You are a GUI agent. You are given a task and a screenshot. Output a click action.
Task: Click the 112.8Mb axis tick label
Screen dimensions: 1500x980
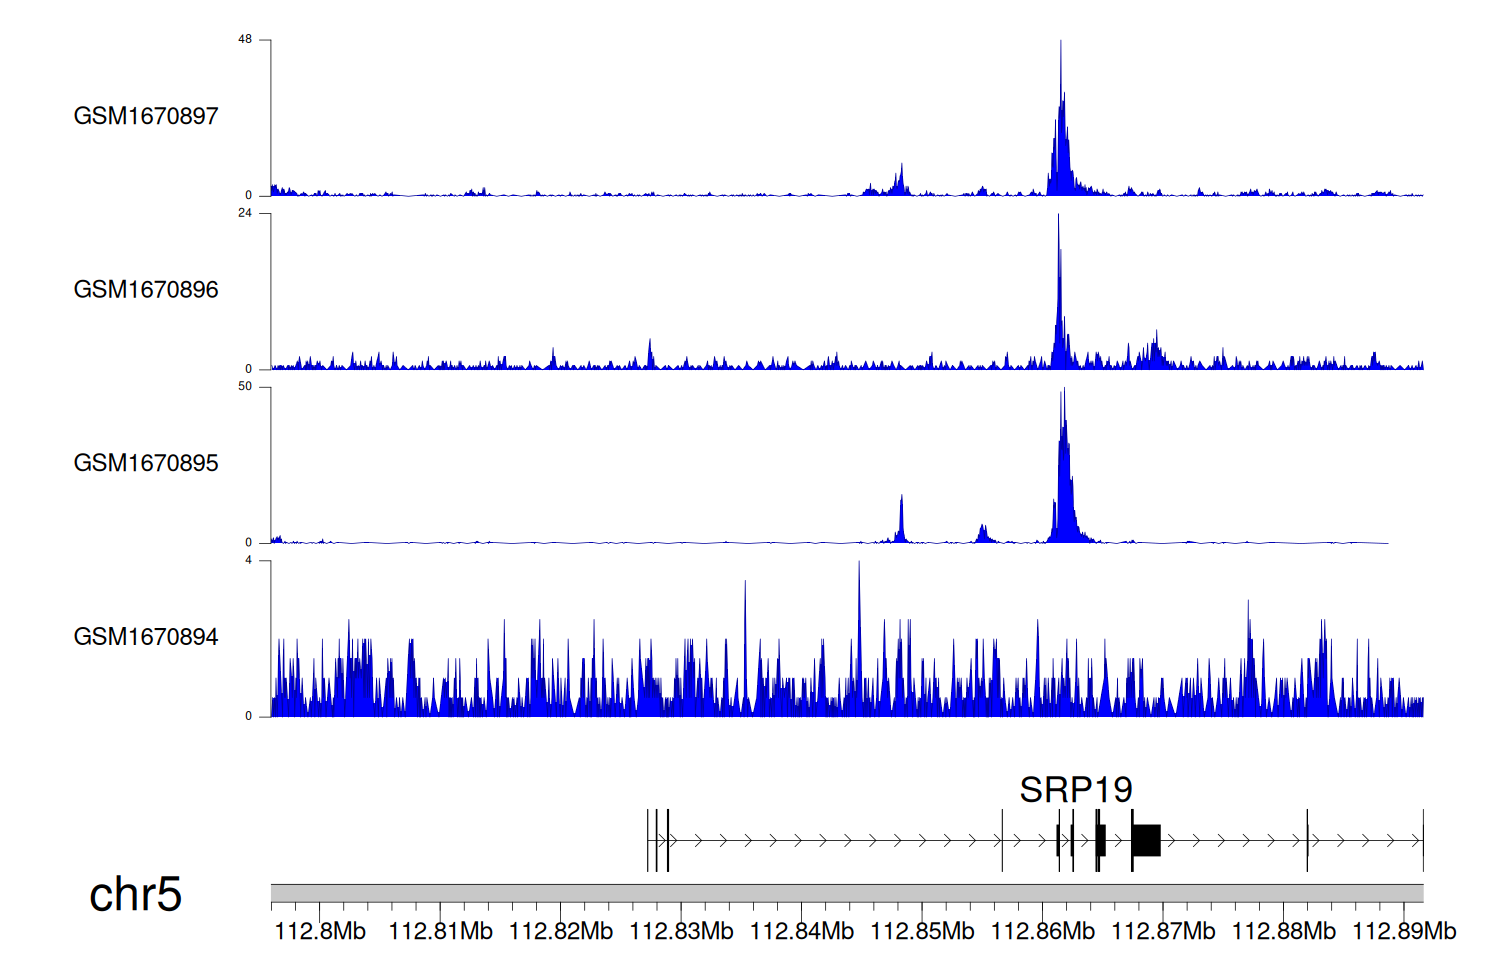(320, 932)
